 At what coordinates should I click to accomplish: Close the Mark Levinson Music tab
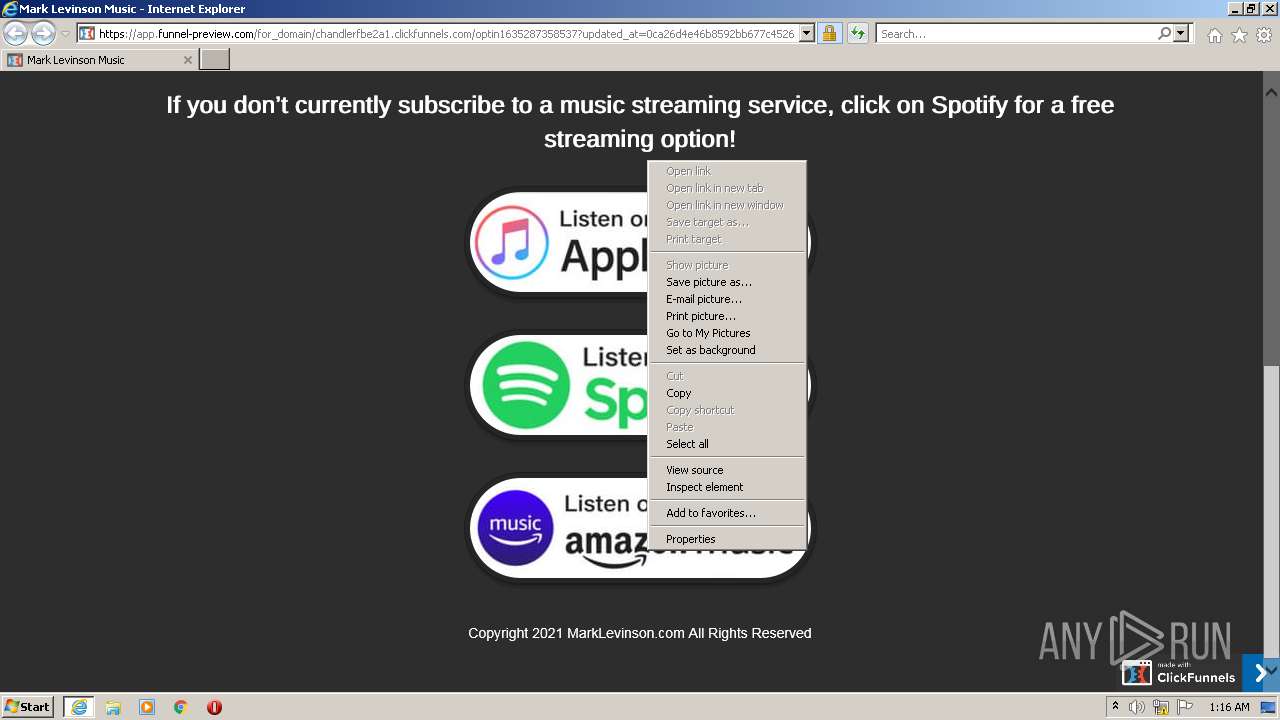187,60
